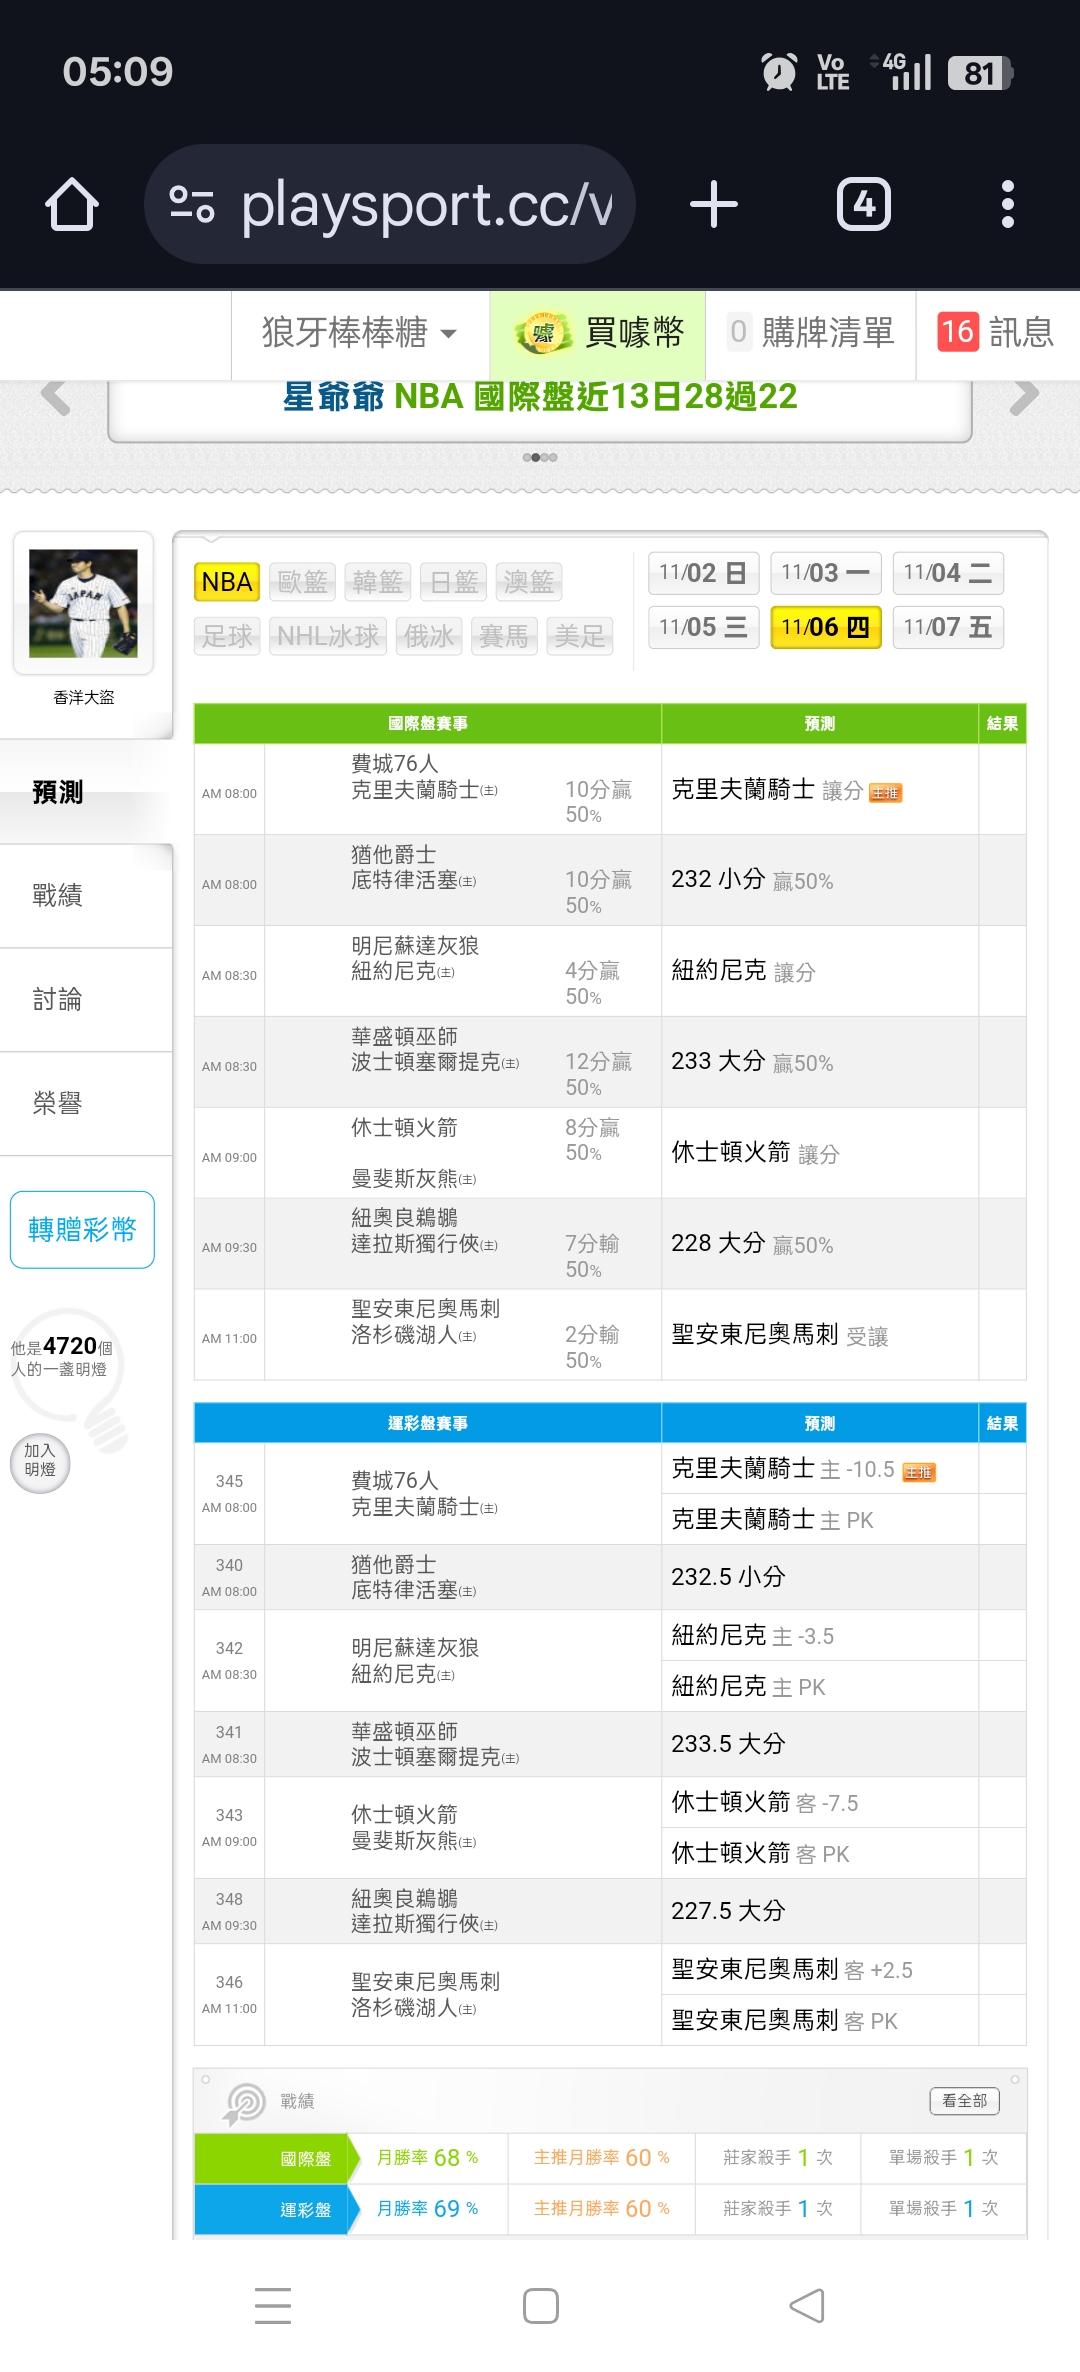Click the 看全部 button in 戰績 section
The height and width of the screenshot is (2372, 1080).
[x=964, y=2101]
